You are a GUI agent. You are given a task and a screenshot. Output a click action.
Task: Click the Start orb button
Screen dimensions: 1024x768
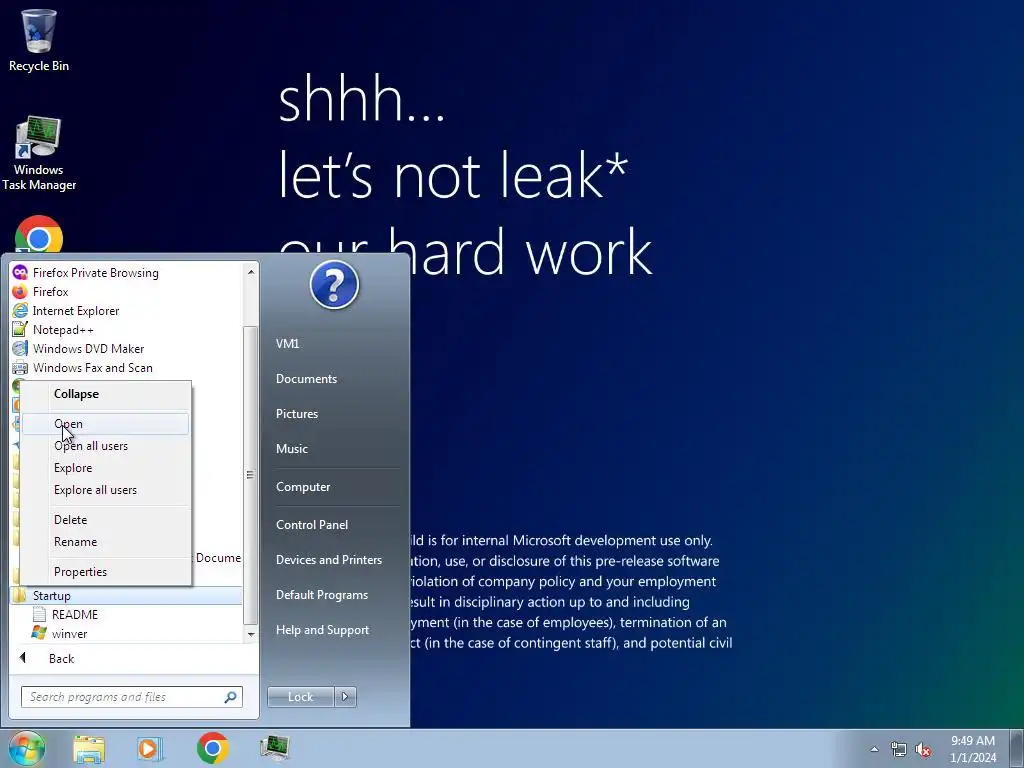26,748
